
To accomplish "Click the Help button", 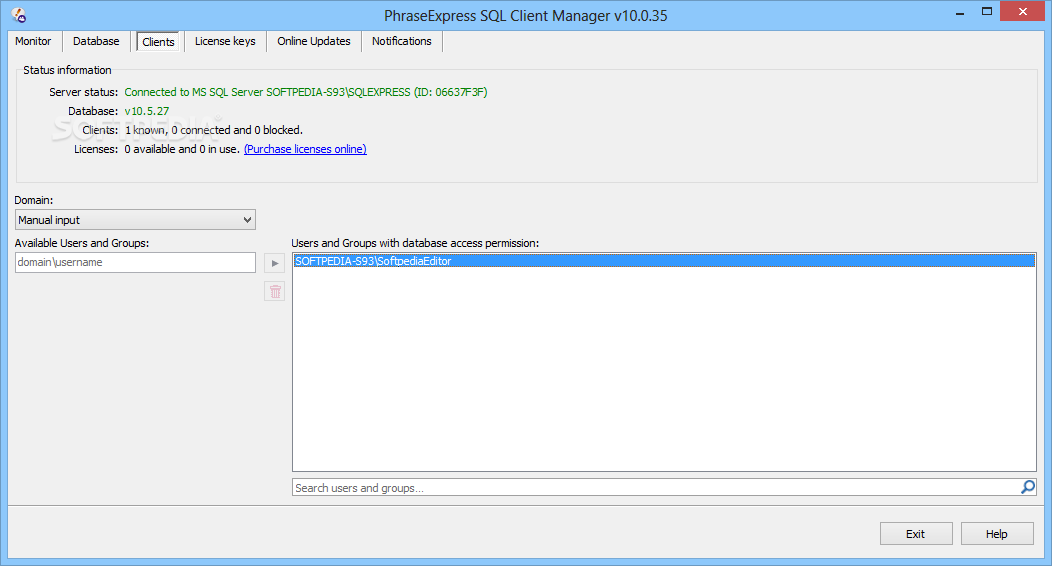I will [x=997, y=534].
